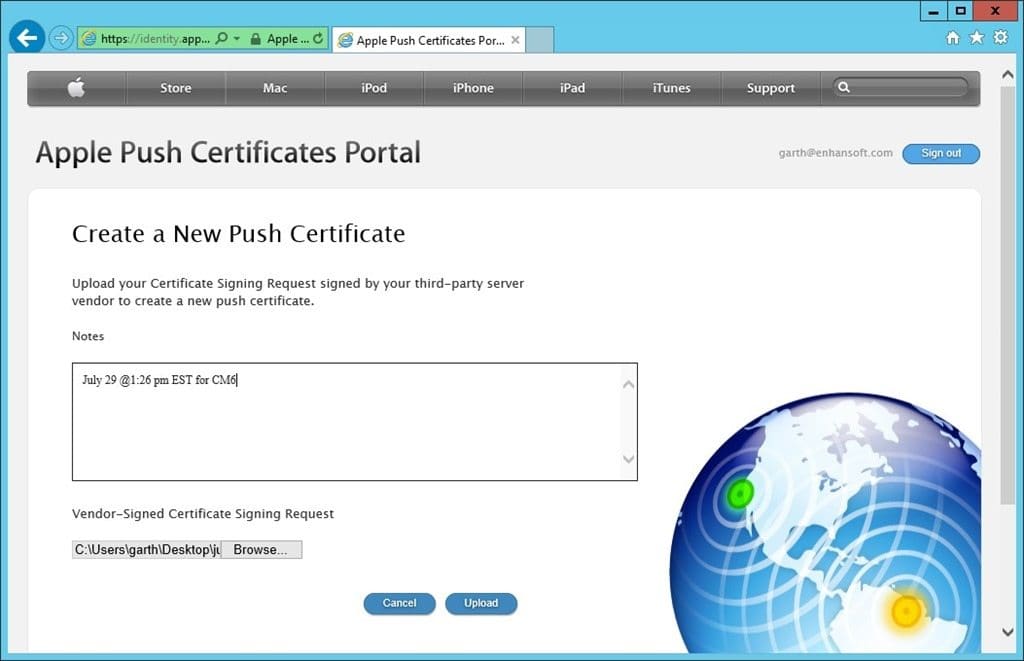Click the Browse... button
The image size is (1024, 661).
[261, 549]
